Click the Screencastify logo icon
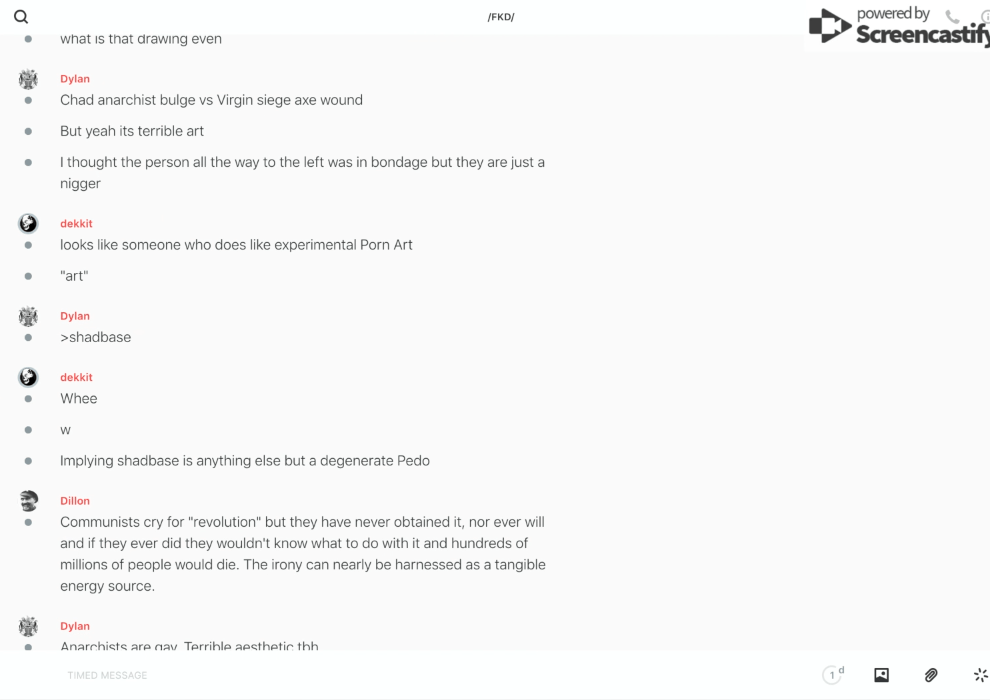Viewport: 990px width, 700px height. click(x=830, y=26)
